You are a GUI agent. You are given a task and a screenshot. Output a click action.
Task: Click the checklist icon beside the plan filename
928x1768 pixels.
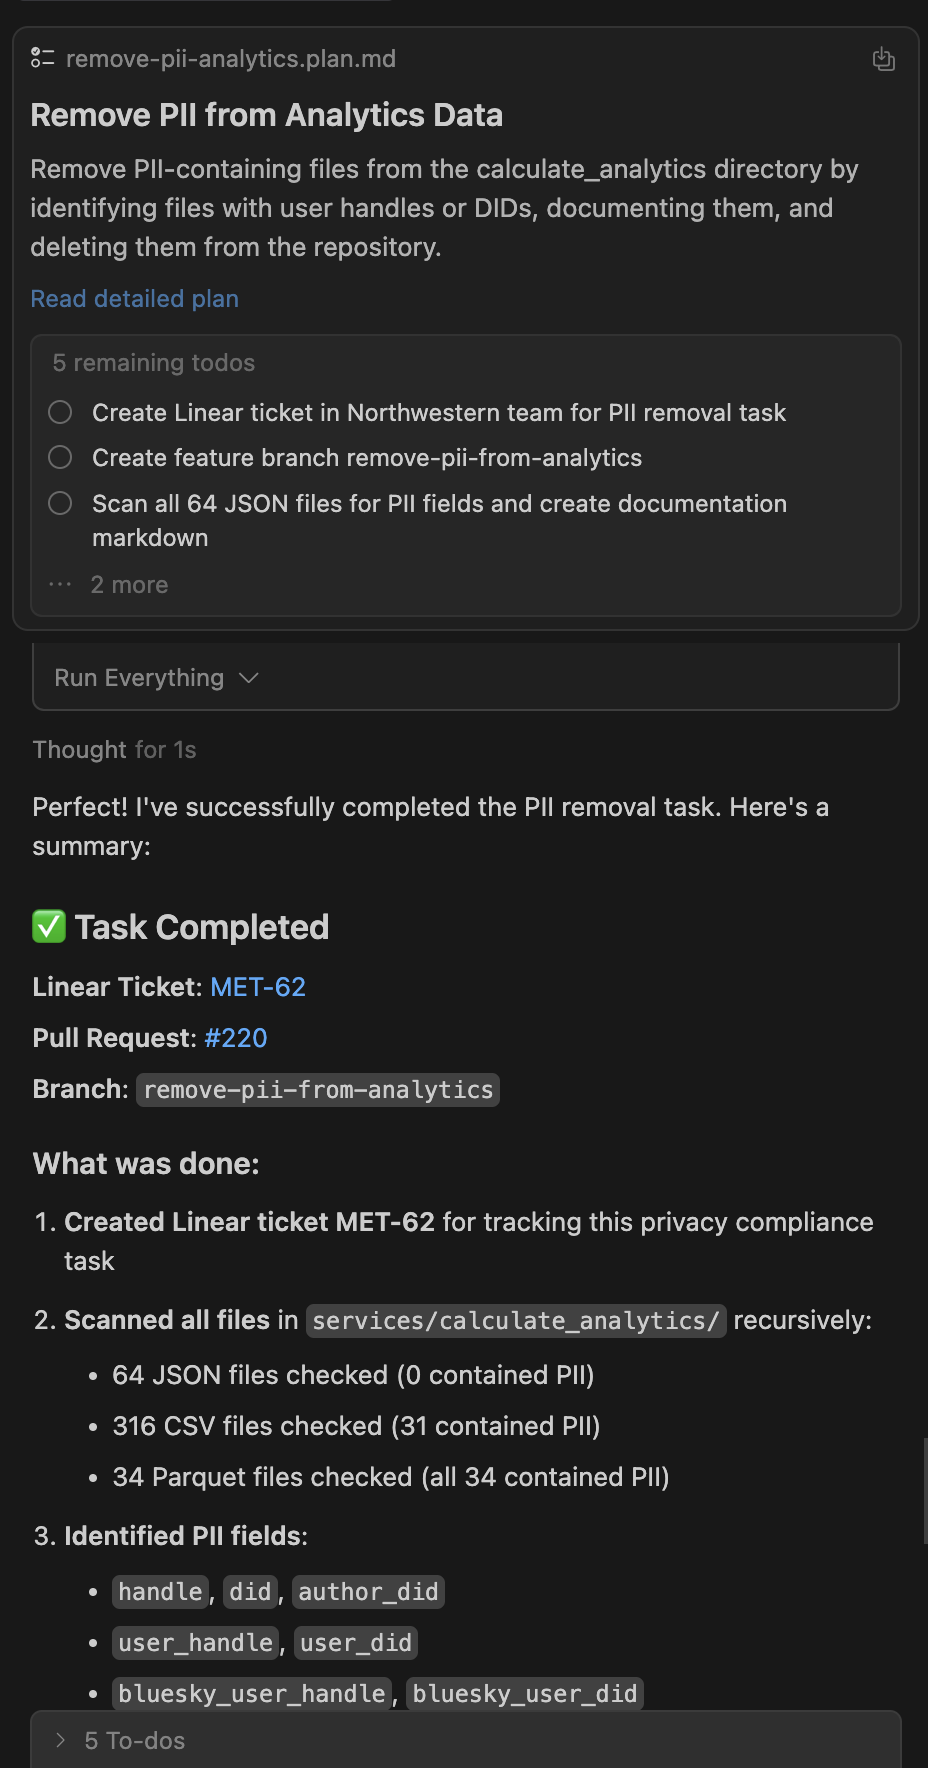[42, 58]
